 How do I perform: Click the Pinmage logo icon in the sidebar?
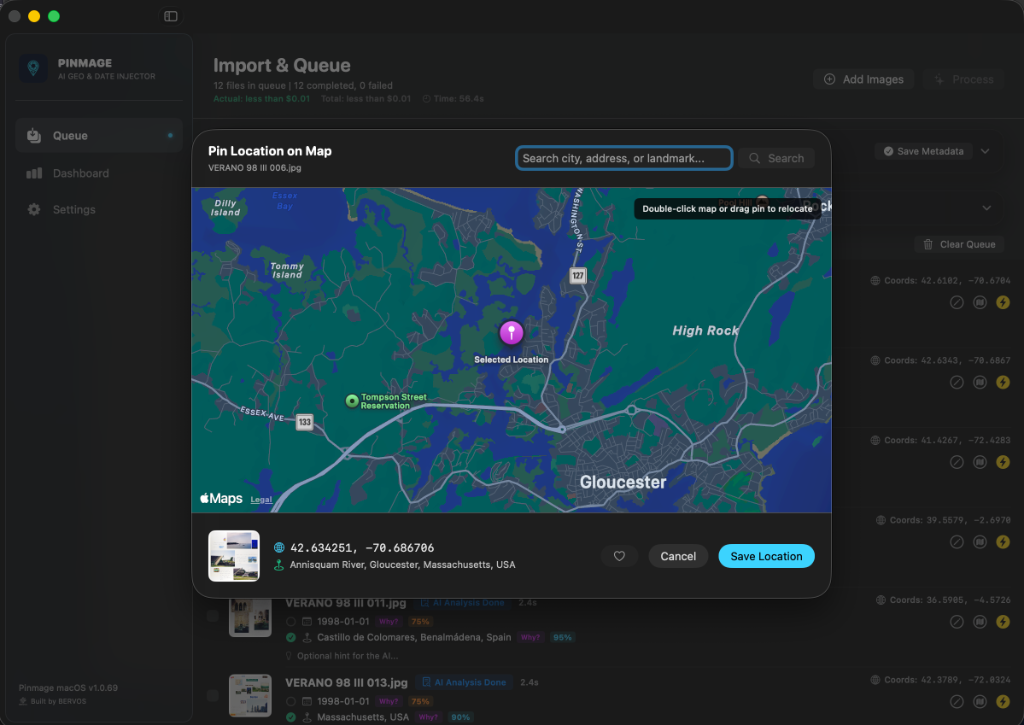[x=33, y=68]
